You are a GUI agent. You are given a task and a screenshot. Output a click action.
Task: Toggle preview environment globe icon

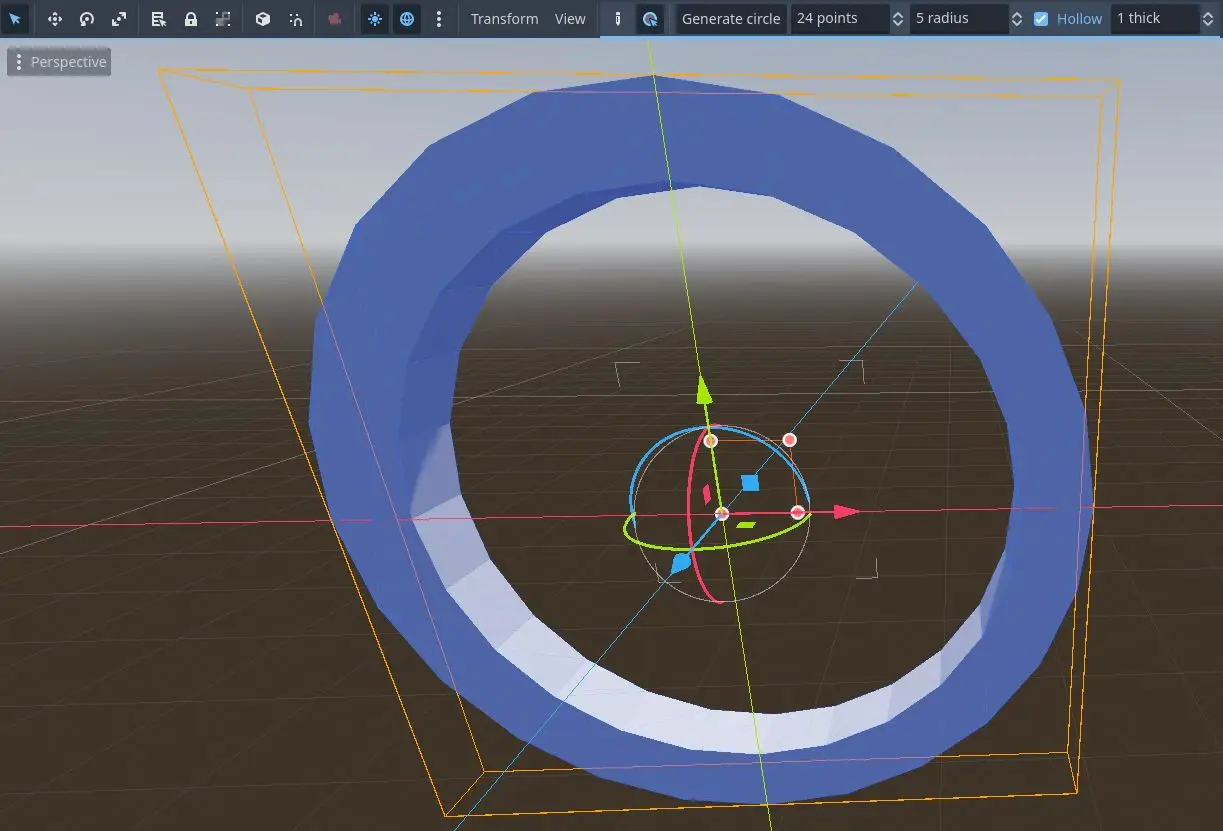pos(407,19)
